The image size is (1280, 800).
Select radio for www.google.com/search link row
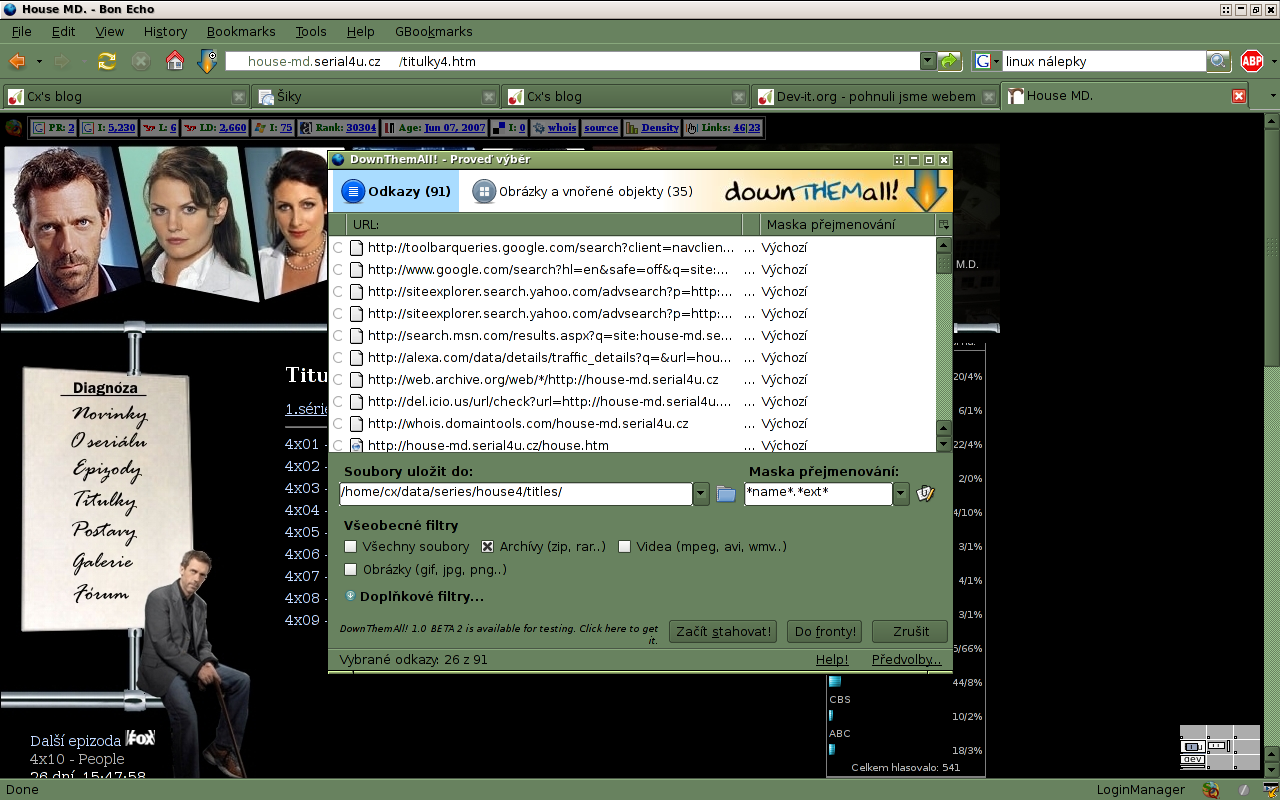pyautogui.click(x=338, y=270)
